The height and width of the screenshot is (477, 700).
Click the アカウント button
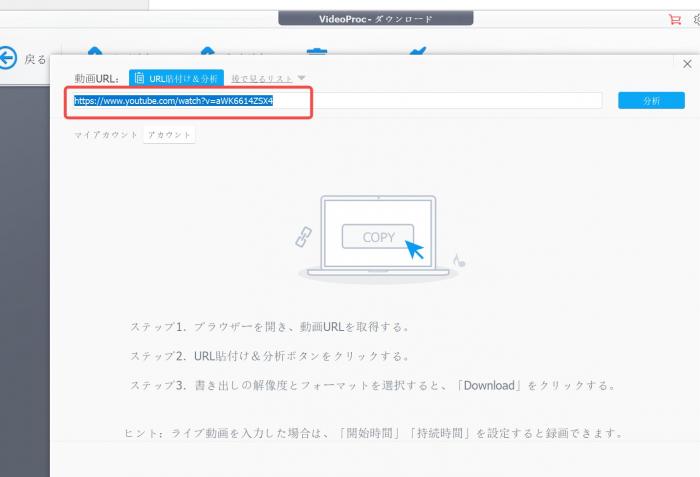169,135
